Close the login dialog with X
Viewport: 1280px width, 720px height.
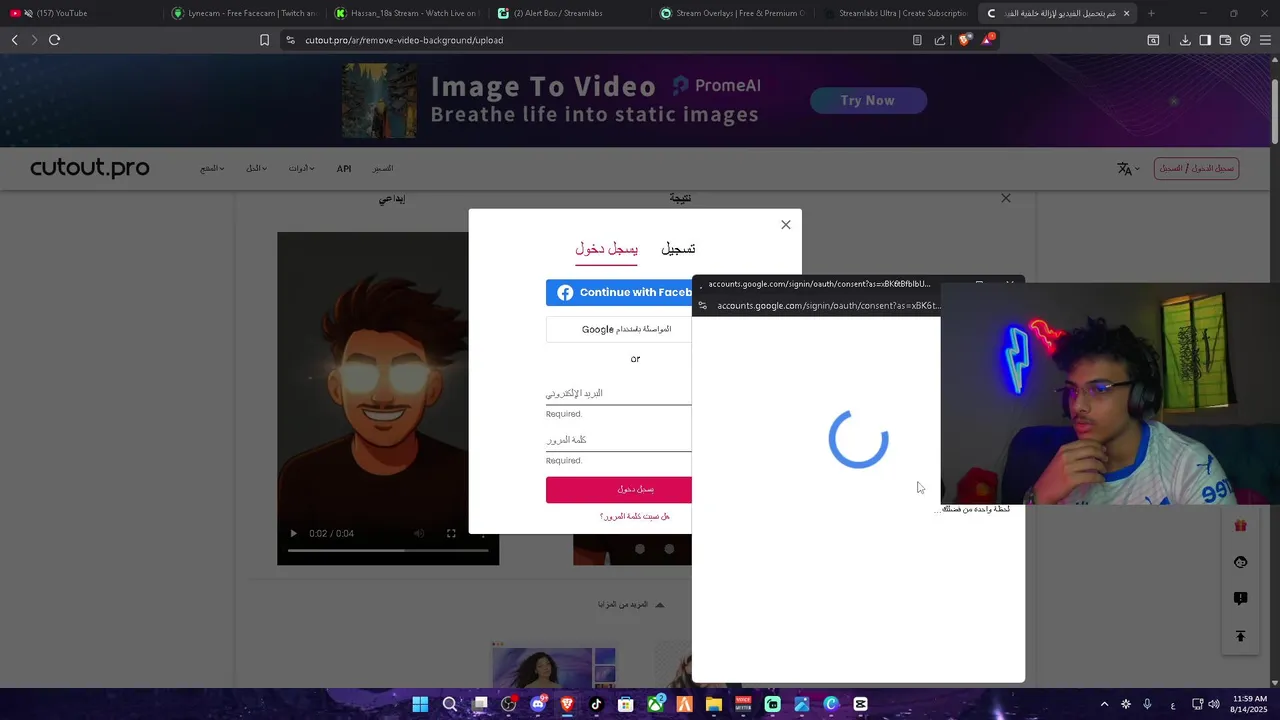click(x=786, y=225)
